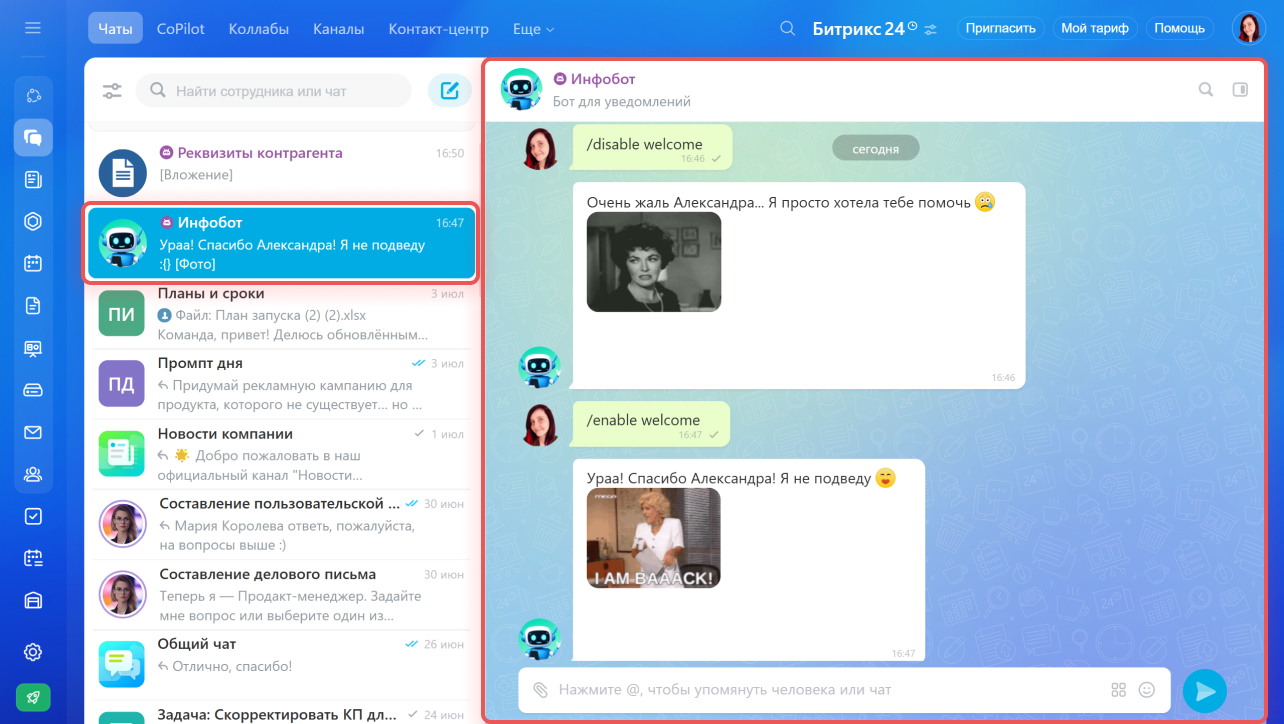Open Составление пользовательской chat
This screenshot has height=724, width=1284.
pos(282,524)
